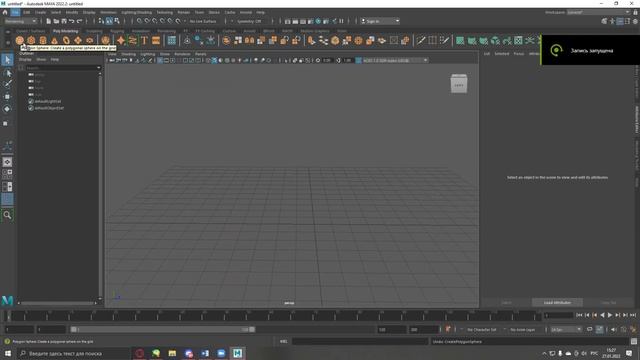Open the Edit menu
Image resolution: width=640 pixels, height=360 pixels.
(x=27, y=13)
